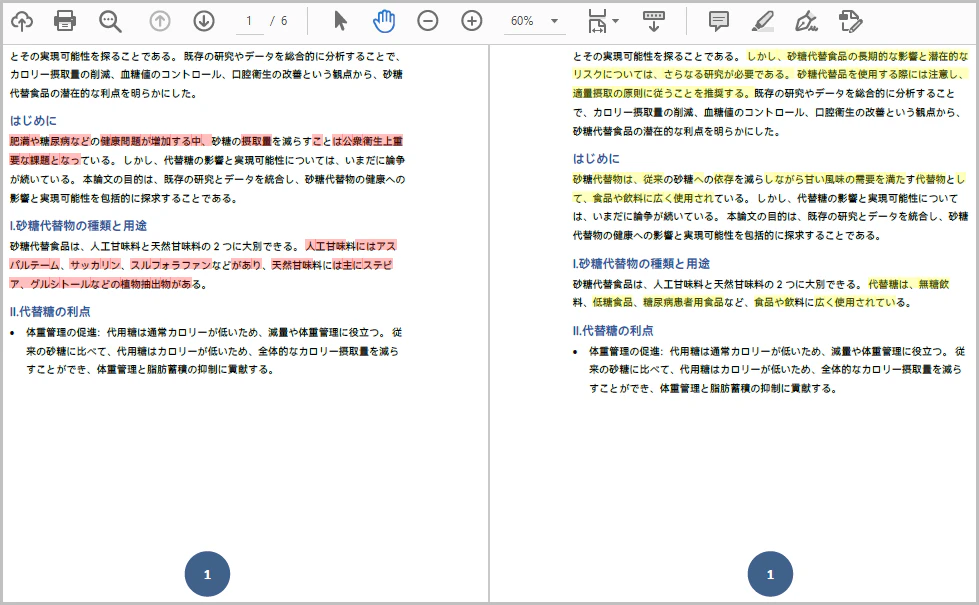Click yellow highlighted text 砂糖代替物は、従来の砂糖
The image size is (979, 605).
(x=633, y=179)
